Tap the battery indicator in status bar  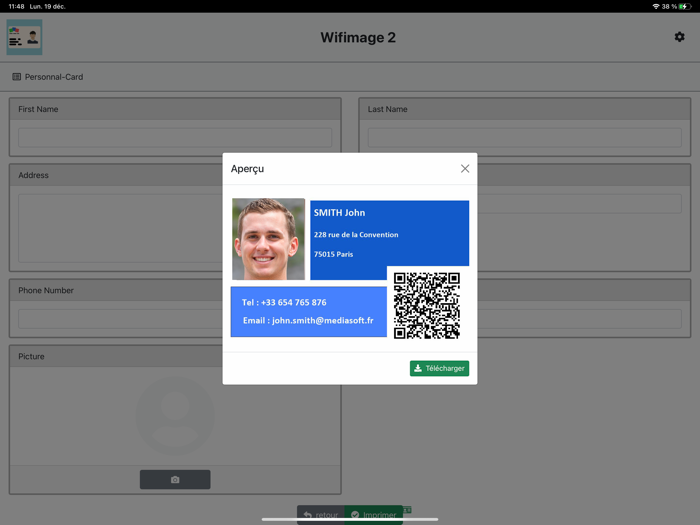(685, 6)
